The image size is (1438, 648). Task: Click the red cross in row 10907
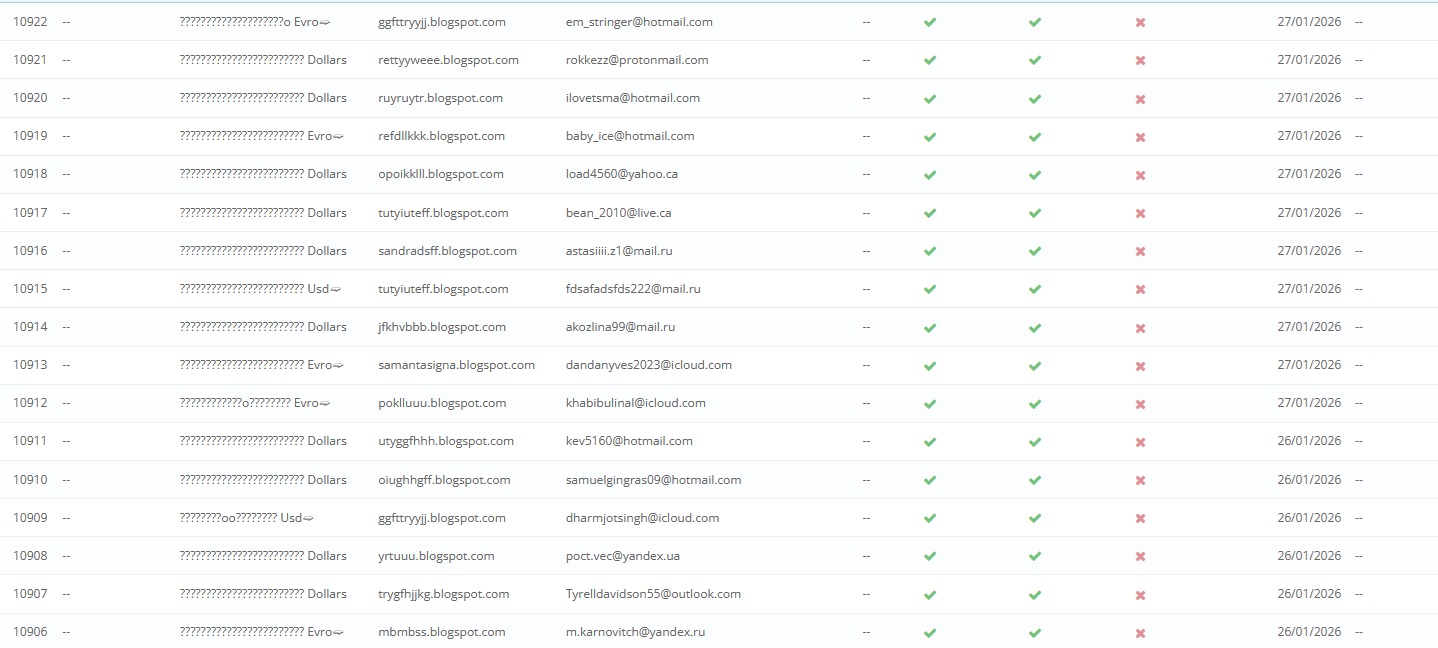click(x=1140, y=595)
